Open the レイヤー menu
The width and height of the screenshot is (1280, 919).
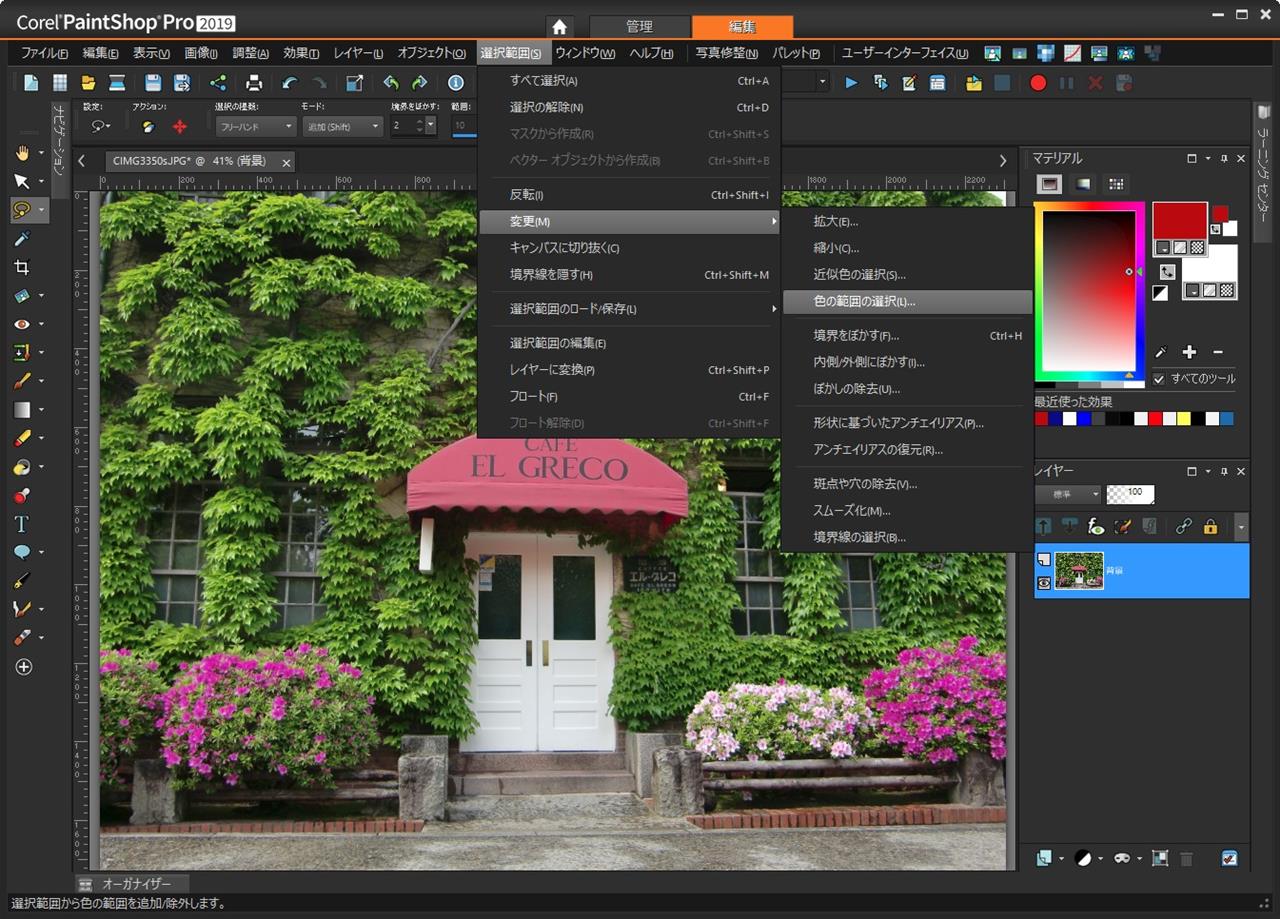[x=358, y=53]
